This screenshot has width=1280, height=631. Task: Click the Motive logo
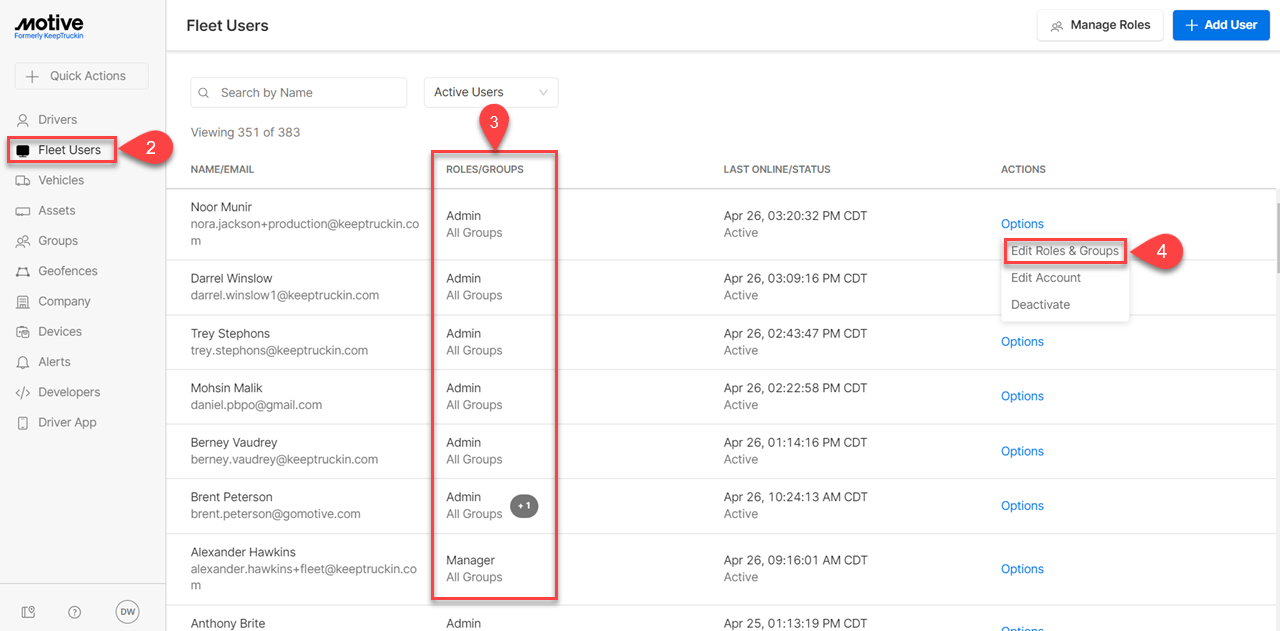pos(49,27)
